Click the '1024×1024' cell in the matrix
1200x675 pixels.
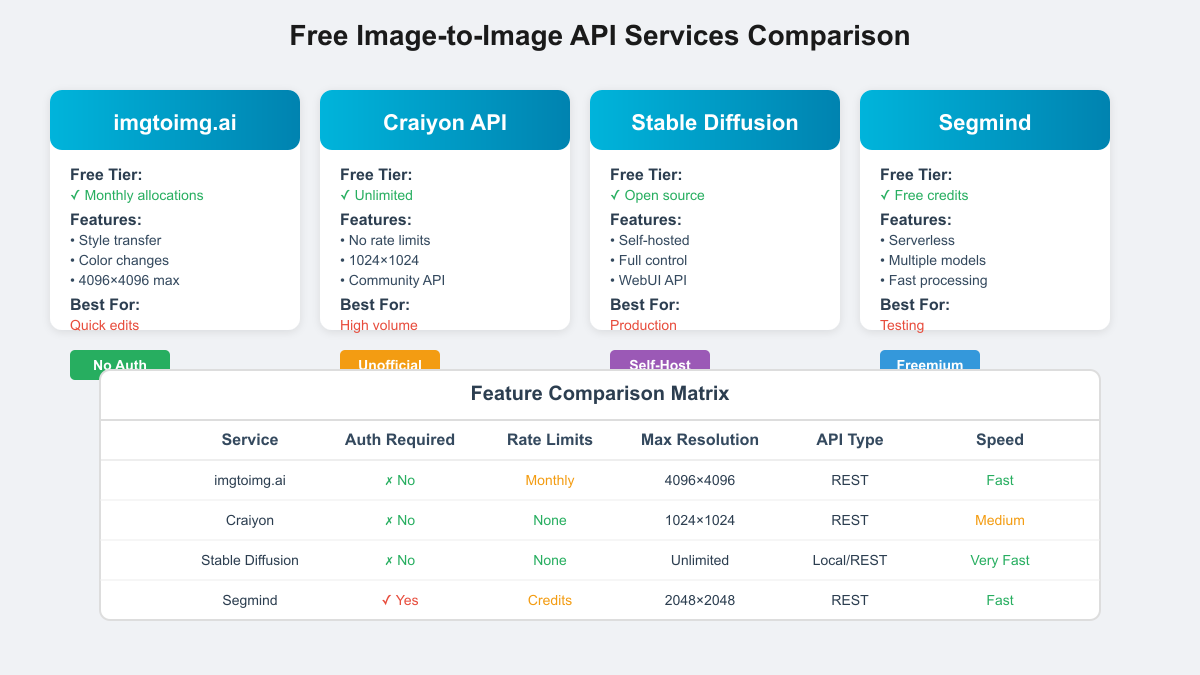(x=700, y=520)
